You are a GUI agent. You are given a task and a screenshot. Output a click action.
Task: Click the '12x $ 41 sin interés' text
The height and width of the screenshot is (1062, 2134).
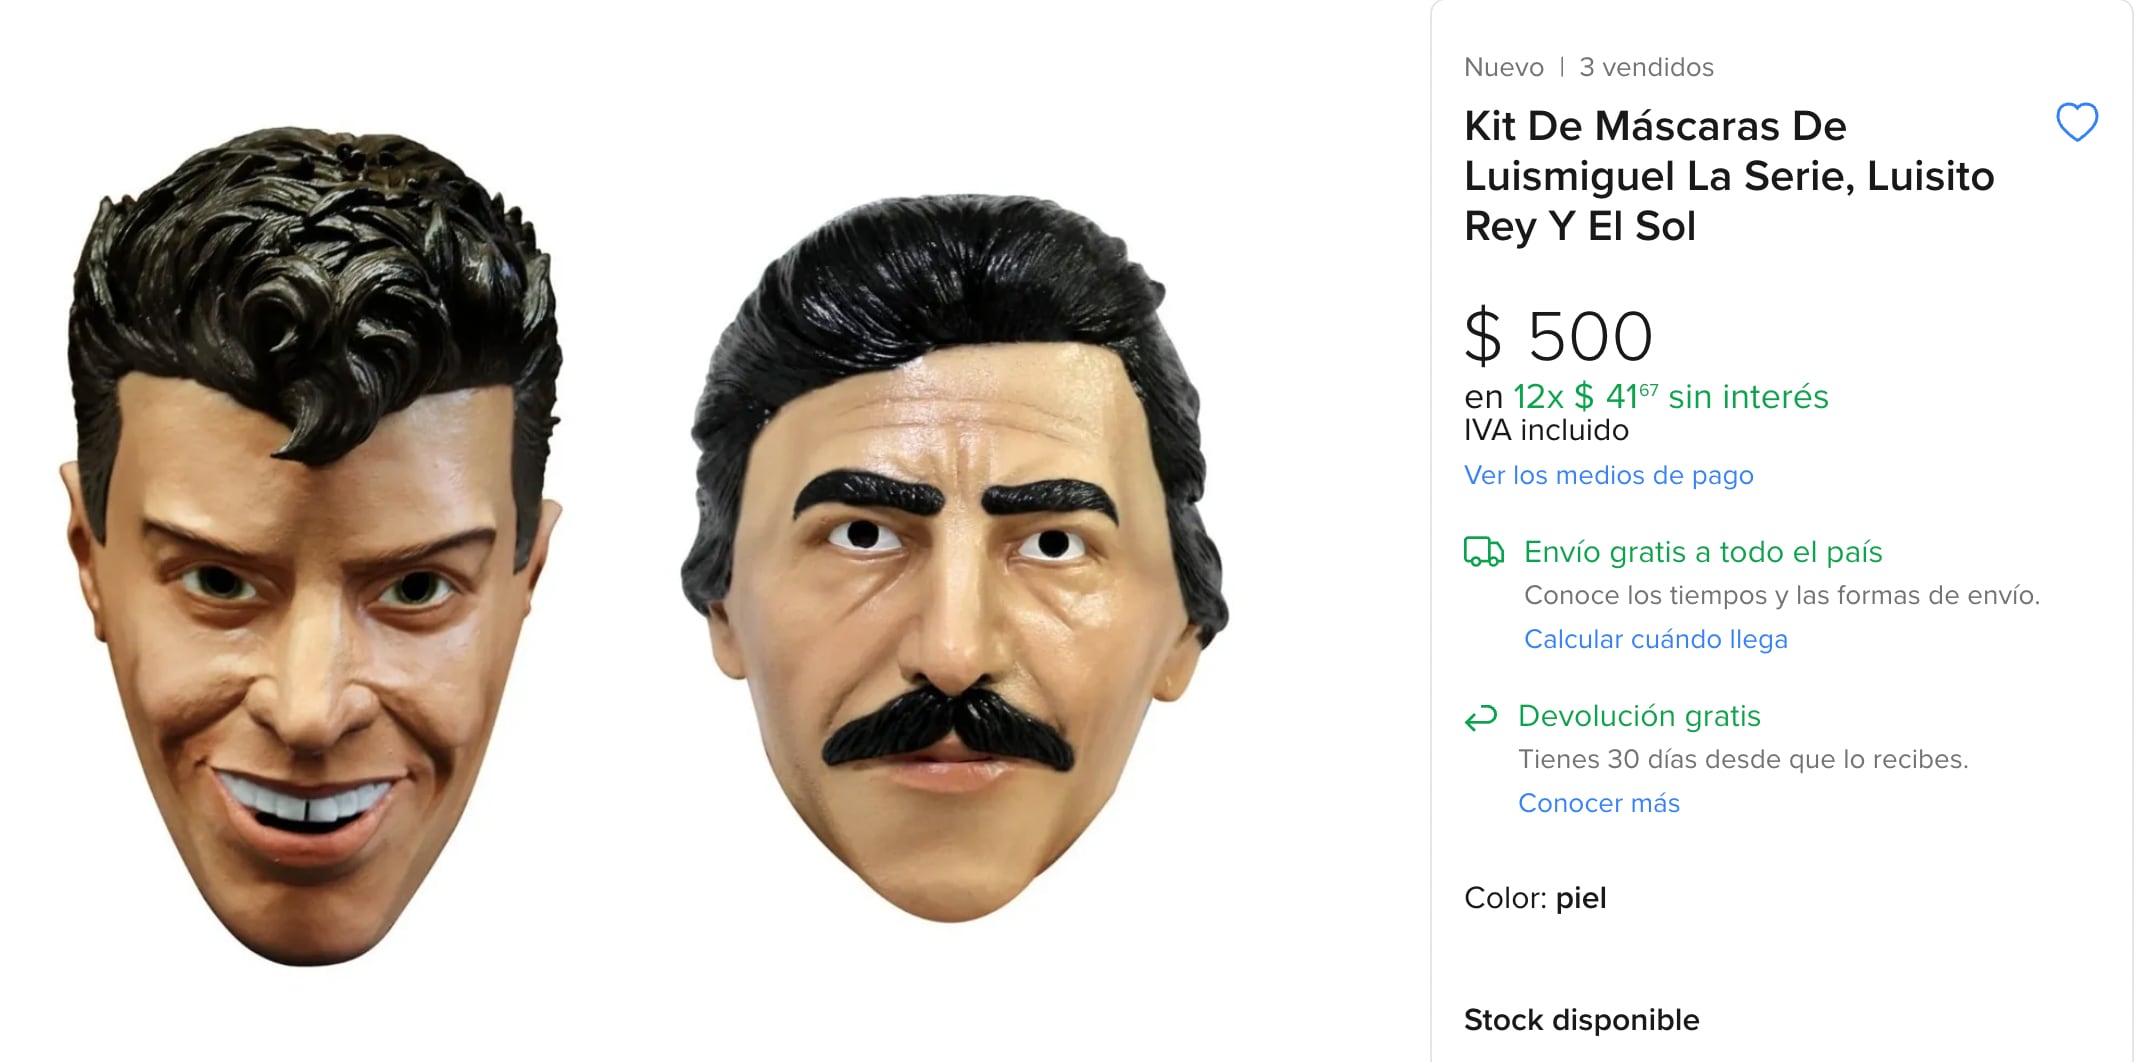point(1670,397)
